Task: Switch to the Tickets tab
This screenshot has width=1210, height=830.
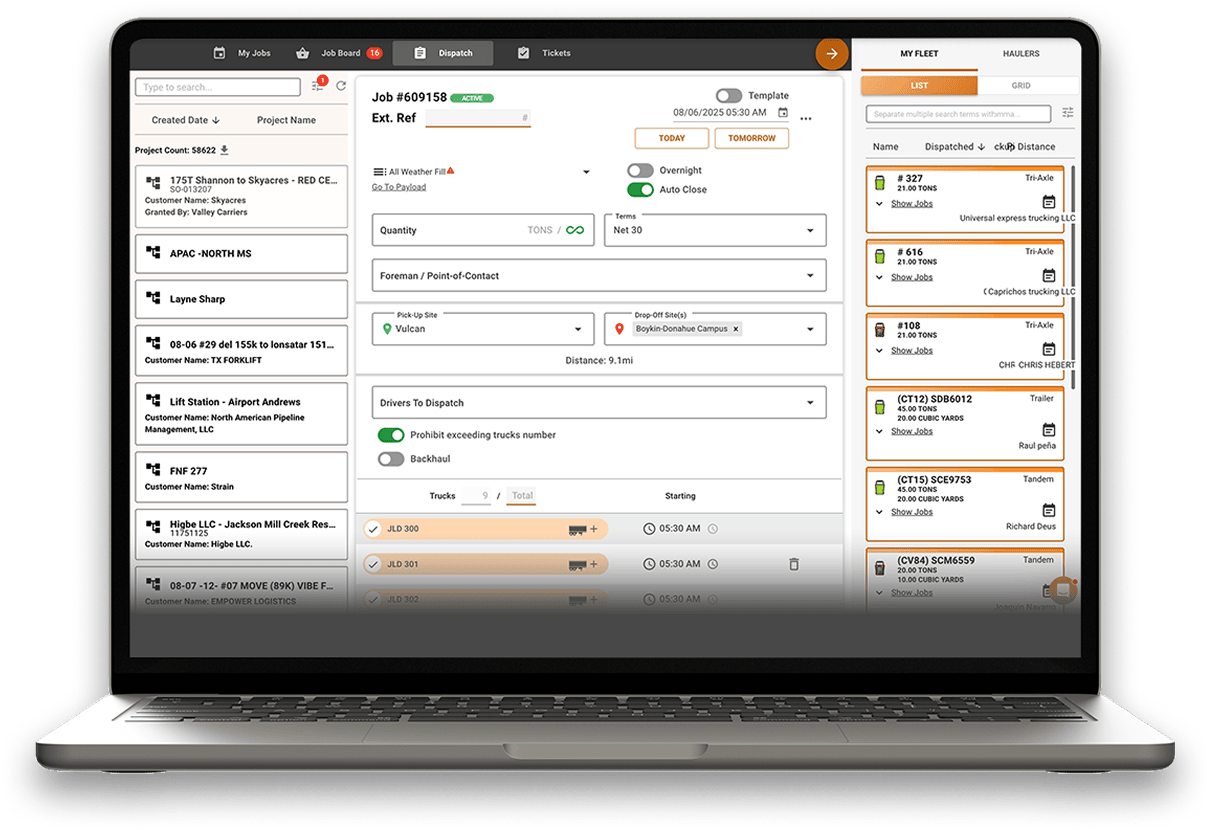Action: [545, 53]
